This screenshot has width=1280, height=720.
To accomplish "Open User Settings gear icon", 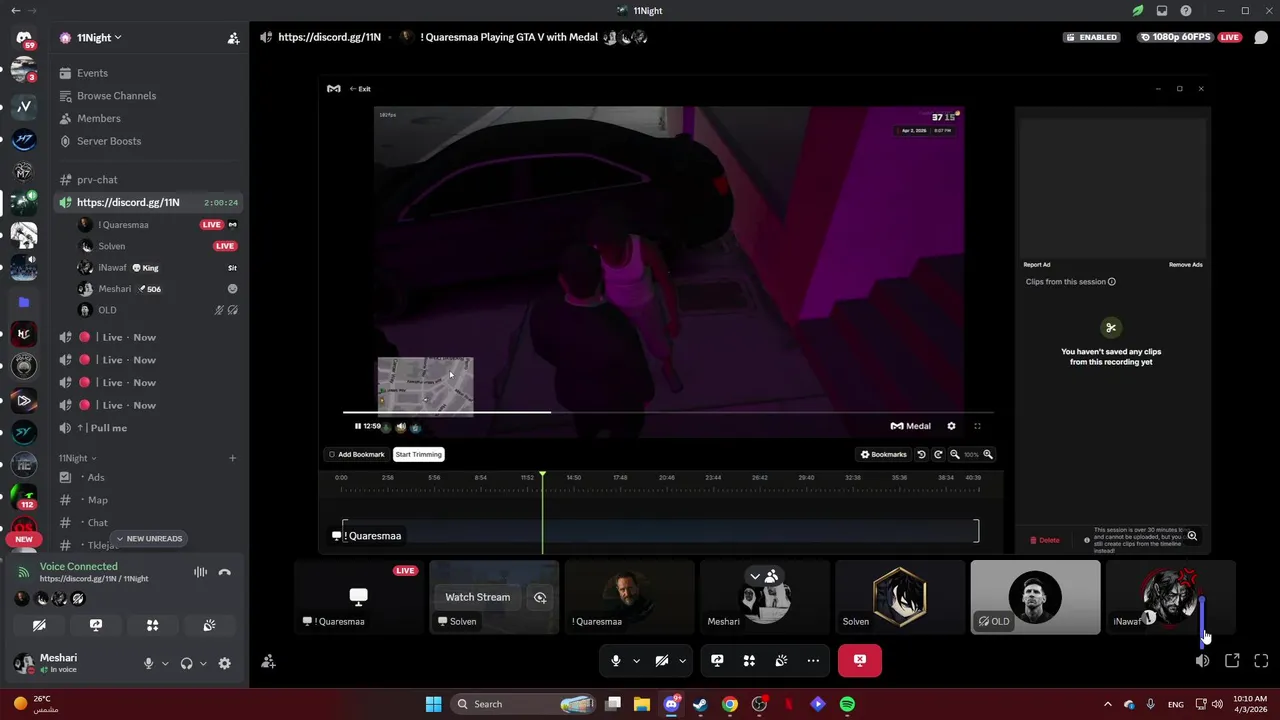I will 224,663.
